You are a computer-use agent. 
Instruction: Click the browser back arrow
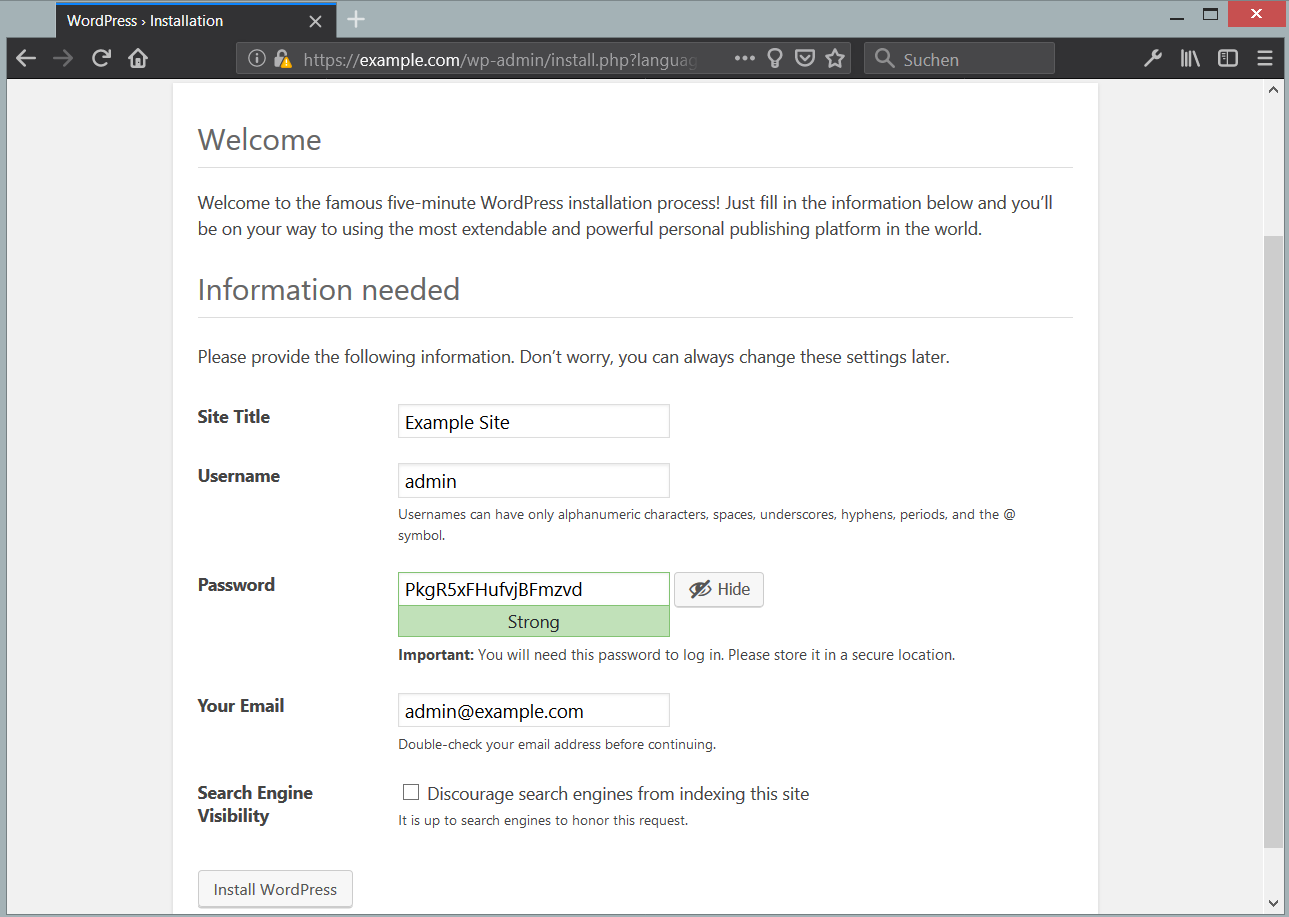coord(26,59)
